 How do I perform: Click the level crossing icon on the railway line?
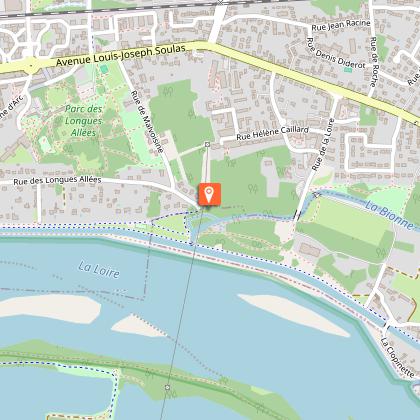220,2
